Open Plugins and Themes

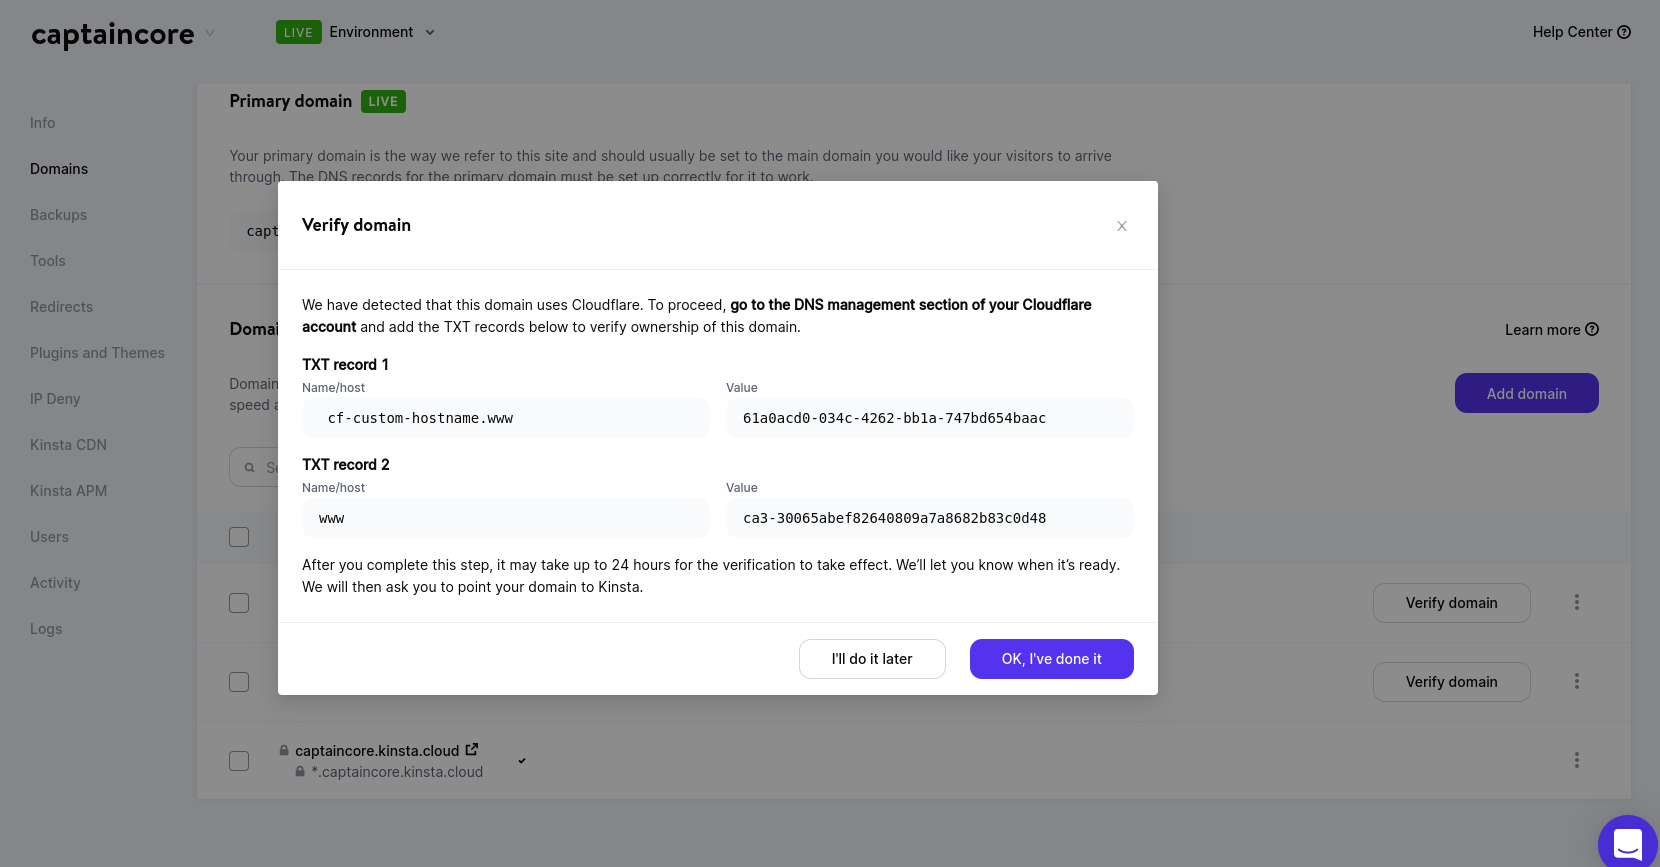point(97,353)
